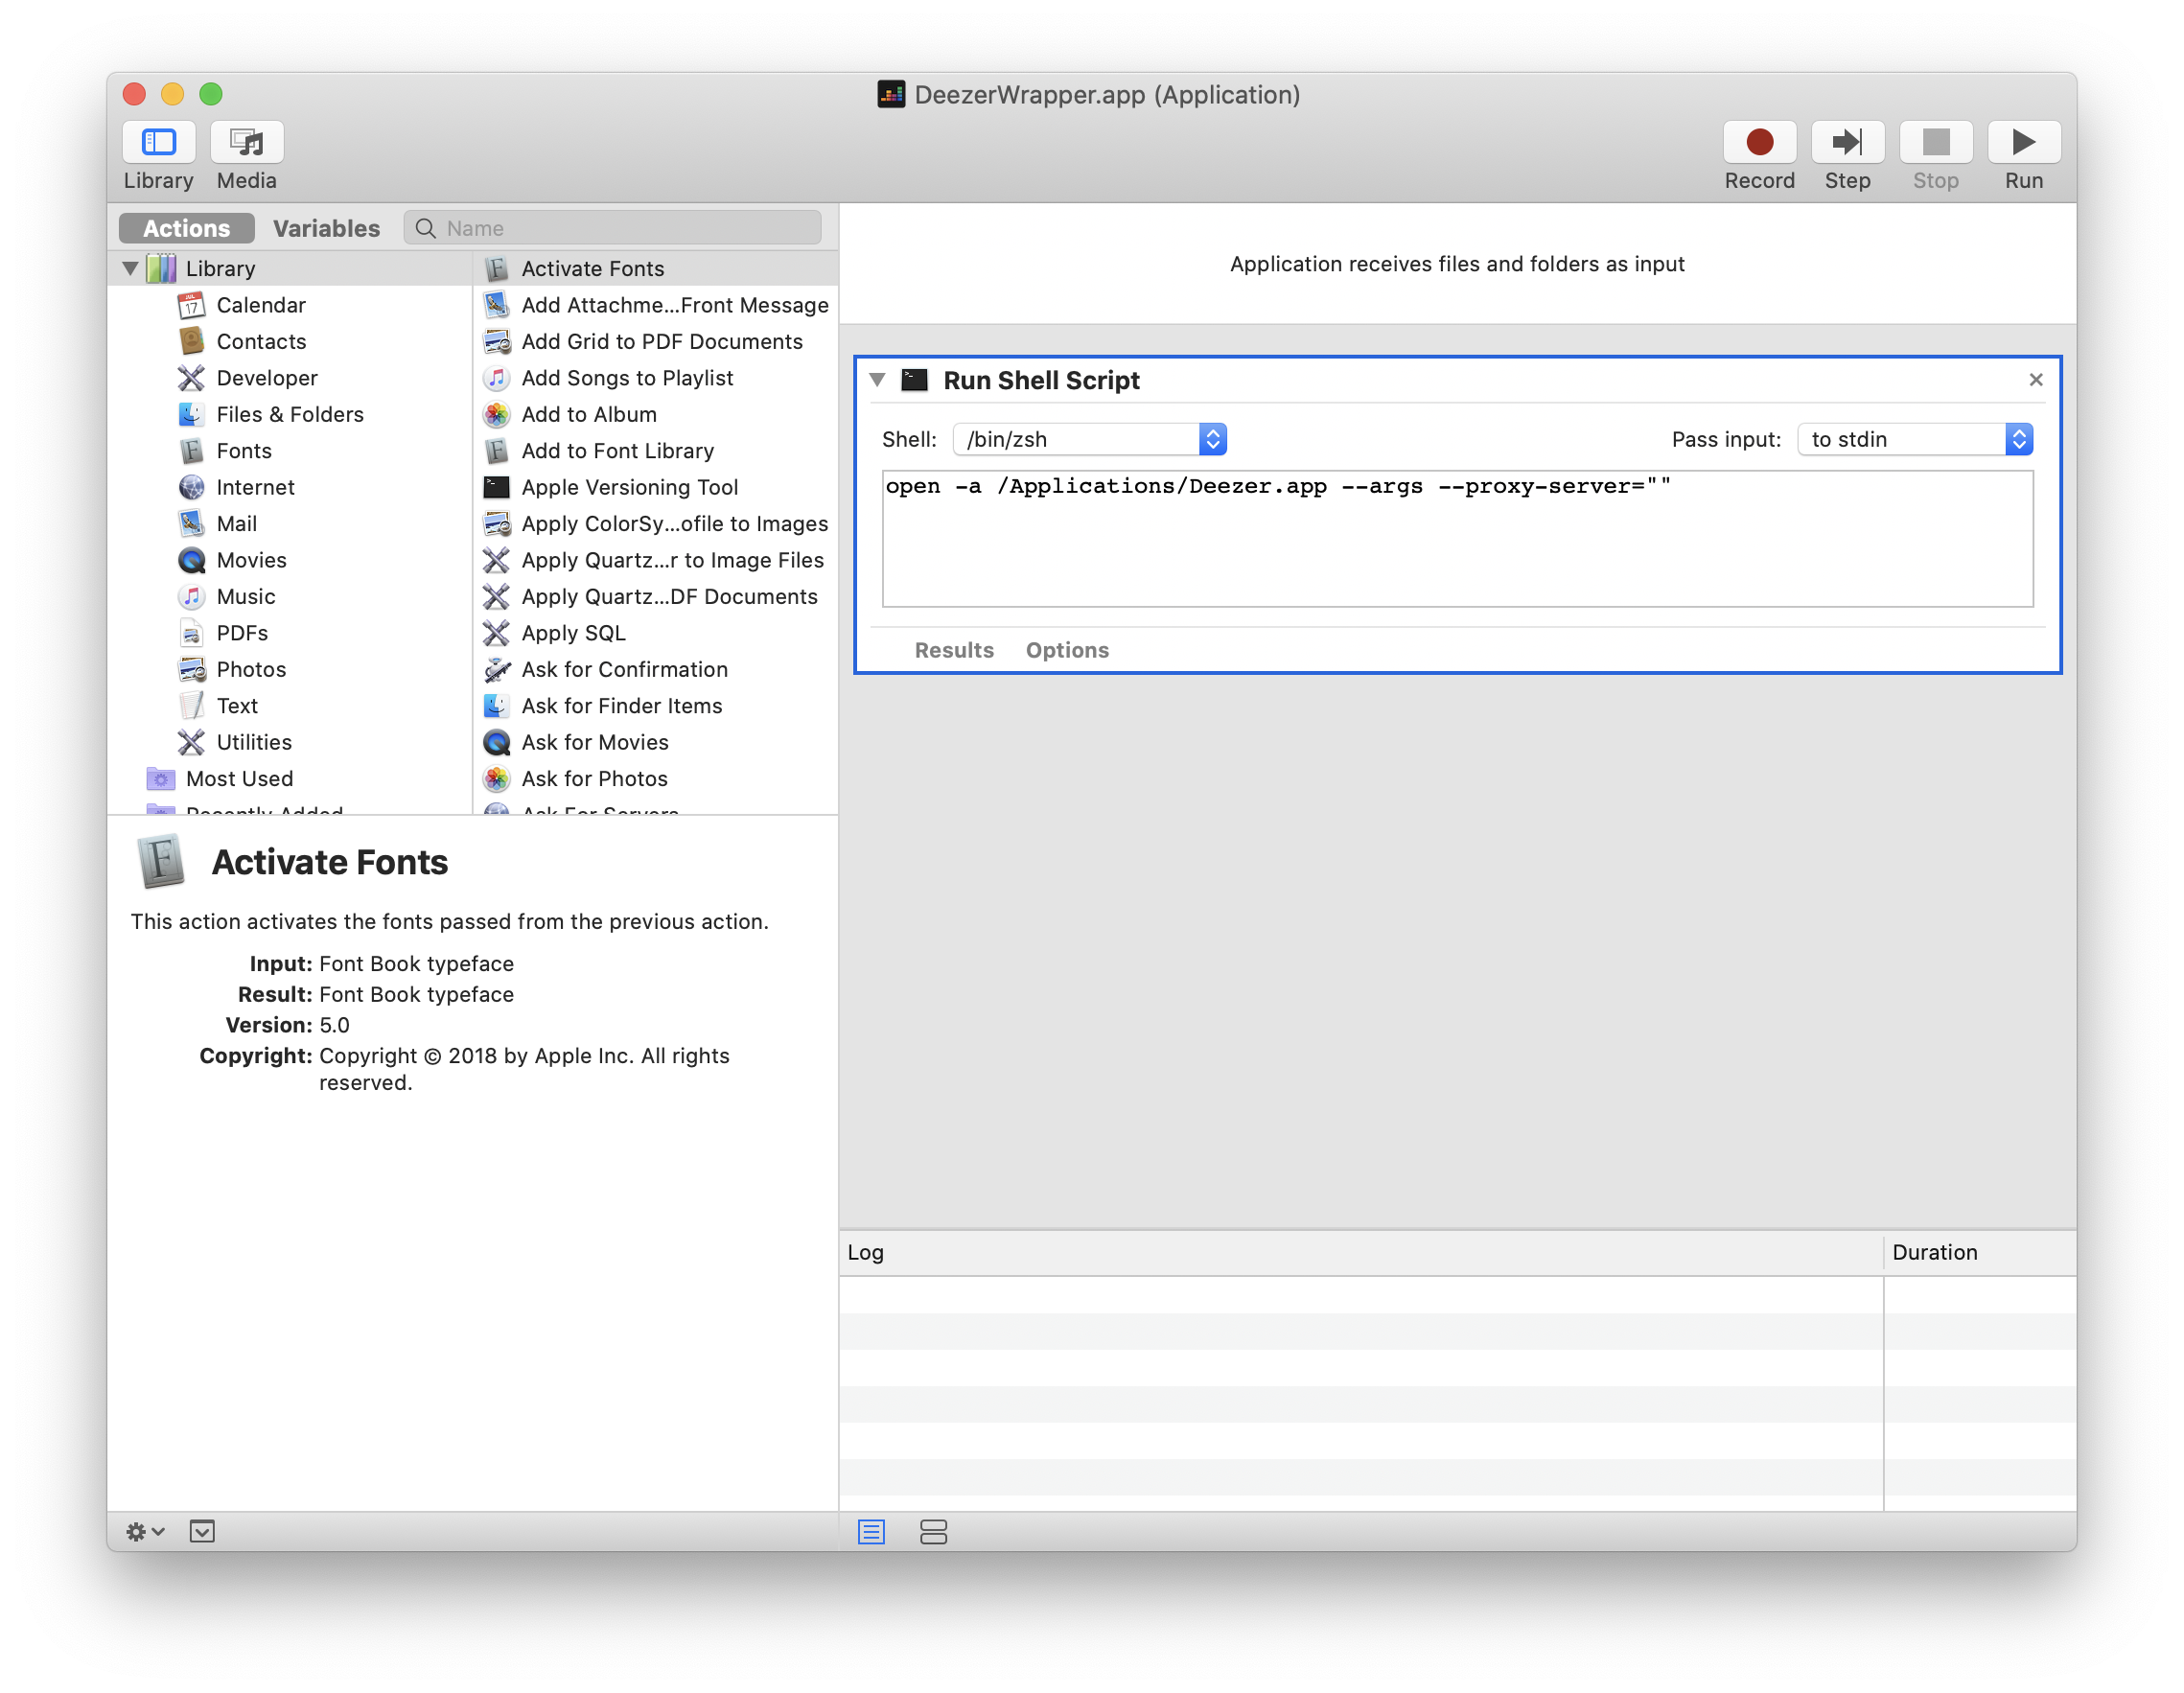Select the Mail category
Viewport: 2184px width, 1693px height.
(237, 524)
